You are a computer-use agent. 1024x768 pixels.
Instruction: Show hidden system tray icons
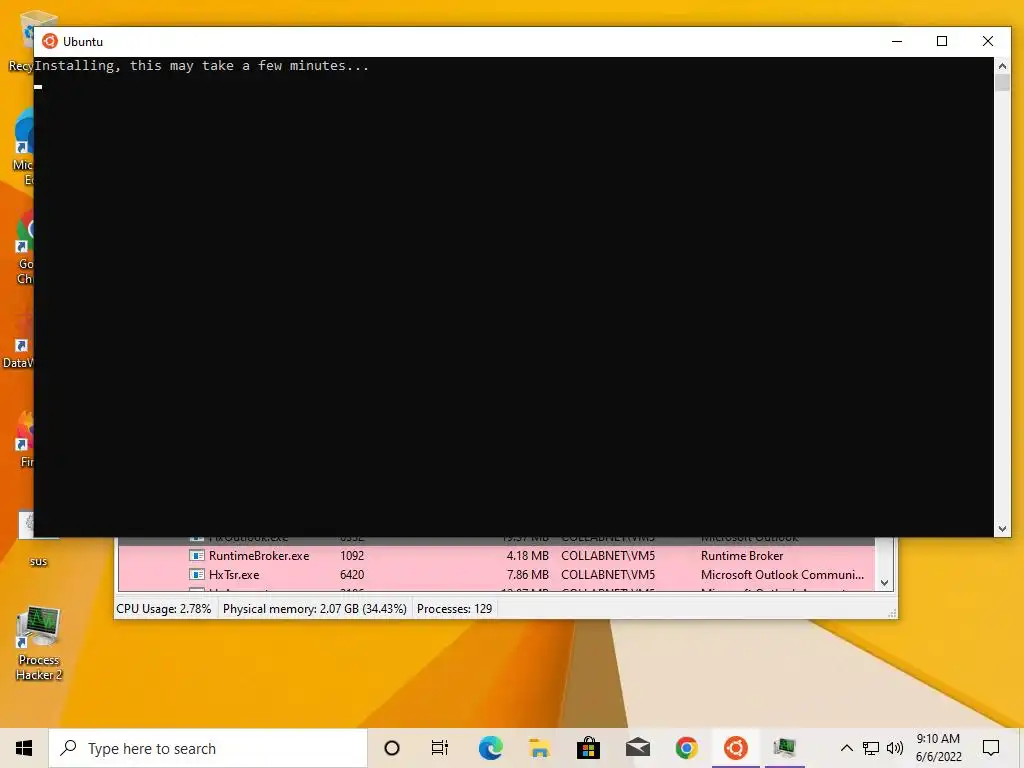[846, 748]
